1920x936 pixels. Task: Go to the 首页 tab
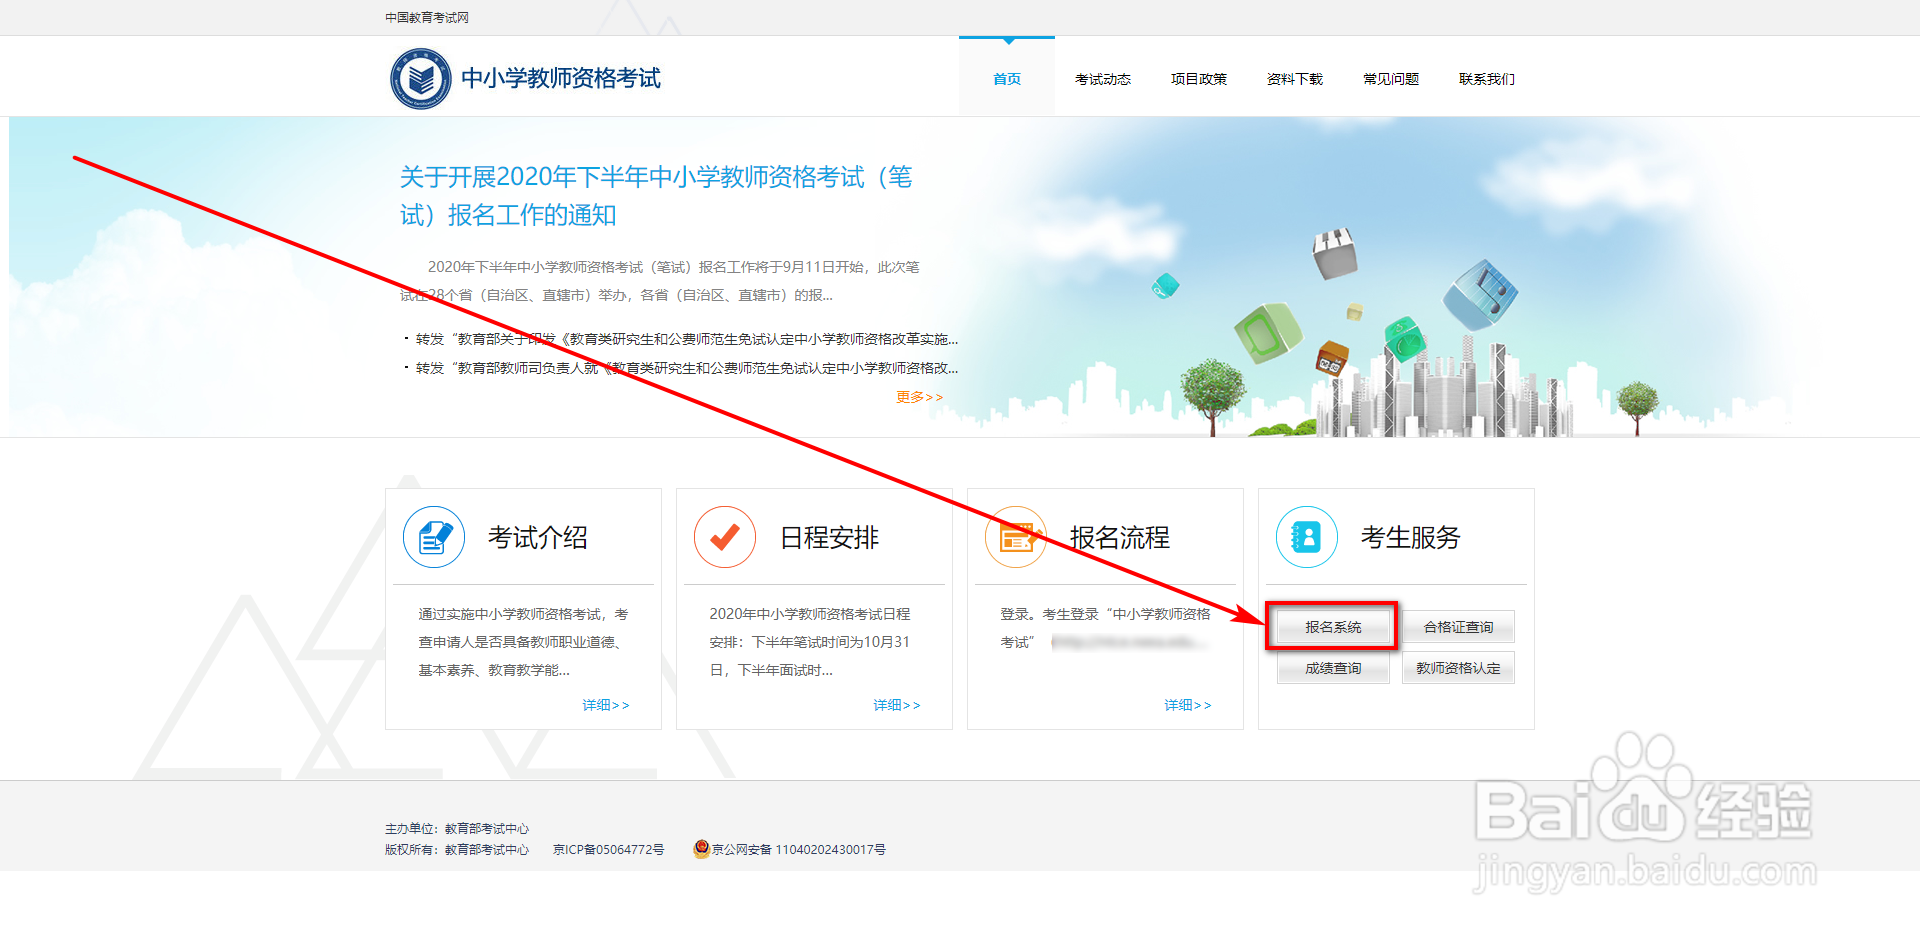coord(1006,79)
